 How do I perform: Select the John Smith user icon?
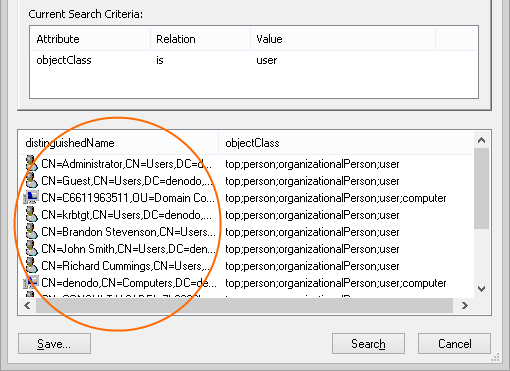coord(31,249)
